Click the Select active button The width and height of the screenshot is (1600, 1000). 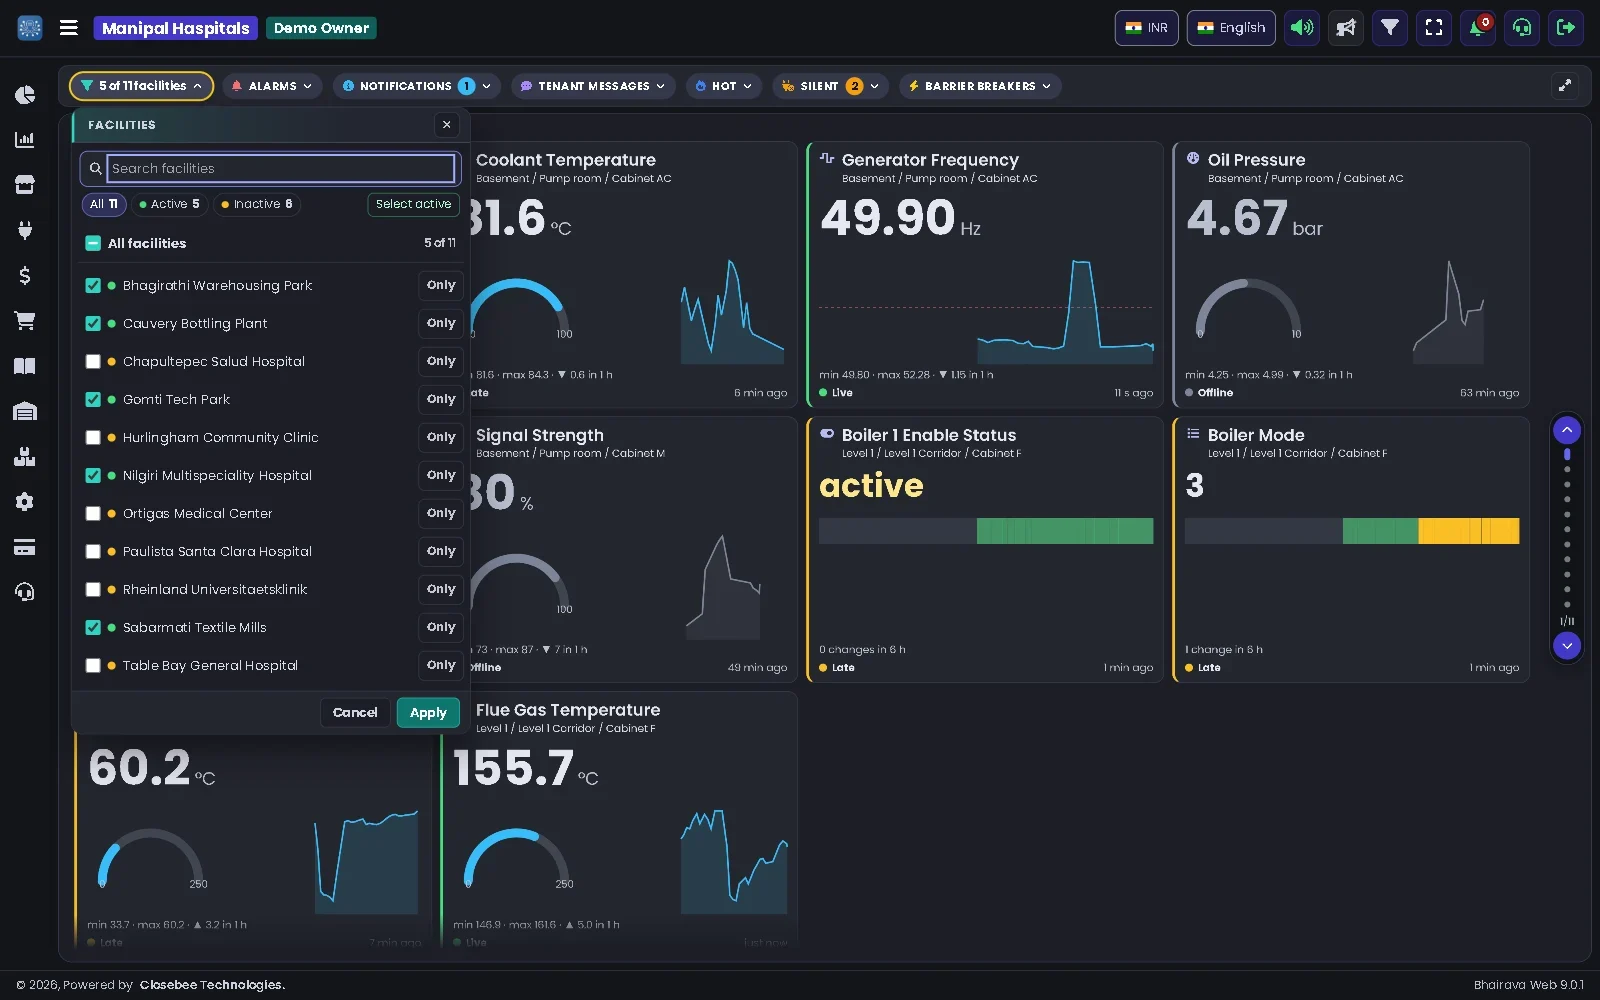(x=414, y=204)
